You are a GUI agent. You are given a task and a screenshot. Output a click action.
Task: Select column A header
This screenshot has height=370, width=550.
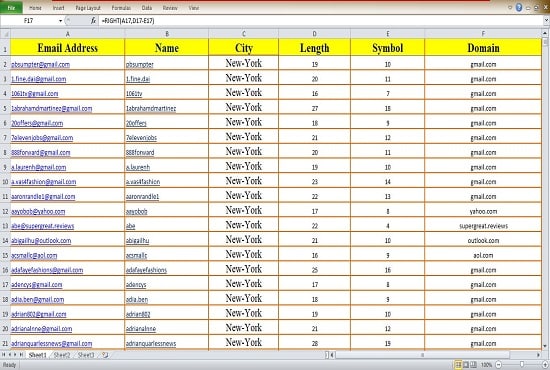coord(67,34)
